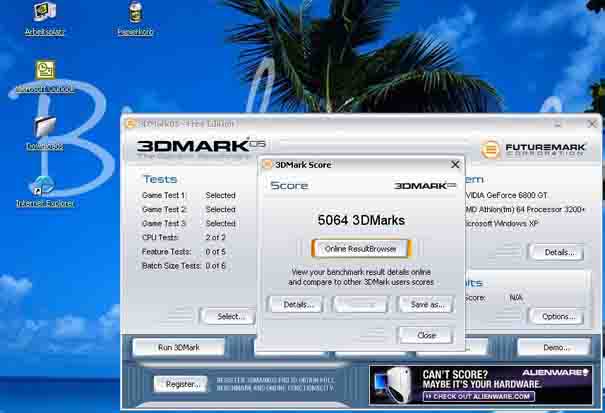605x413 pixels.
Task: Click the Alienware advertisement banner
Action: coord(481,385)
